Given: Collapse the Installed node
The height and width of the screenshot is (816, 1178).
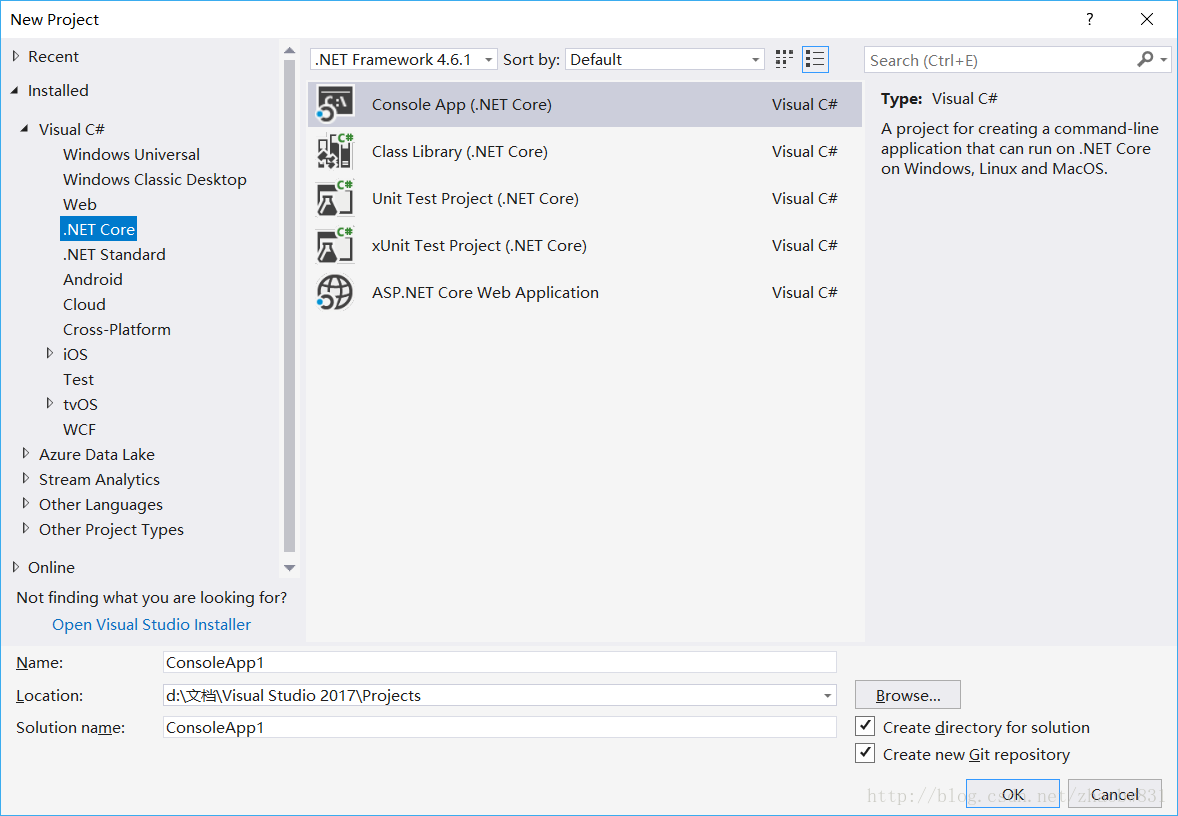Looking at the screenshot, I should (x=15, y=90).
